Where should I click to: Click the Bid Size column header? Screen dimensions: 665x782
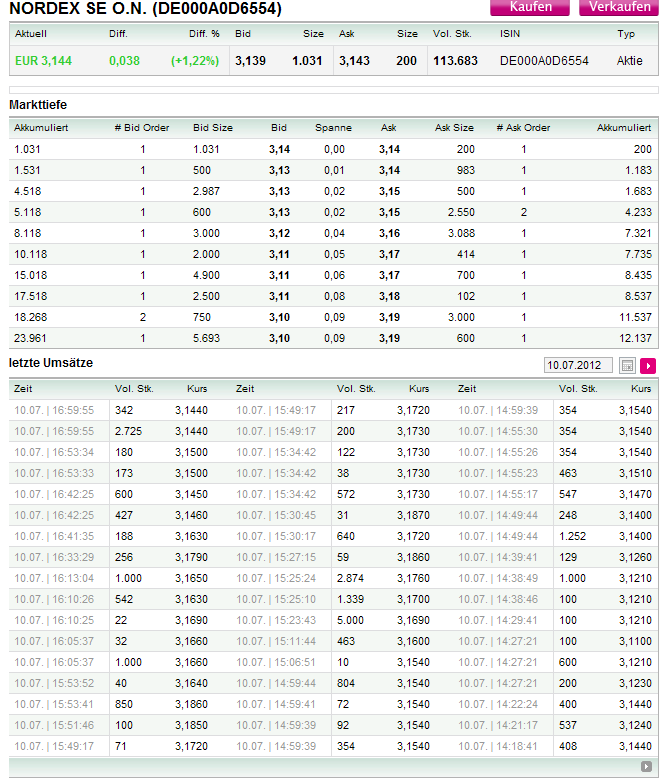(x=212, y=128)
